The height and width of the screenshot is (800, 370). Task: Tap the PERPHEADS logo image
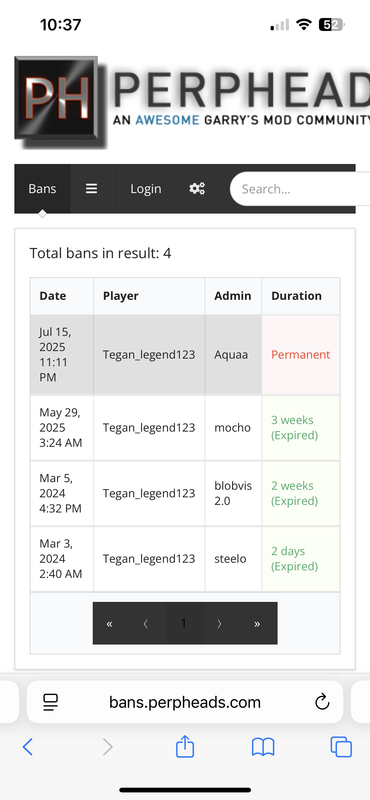192,102
